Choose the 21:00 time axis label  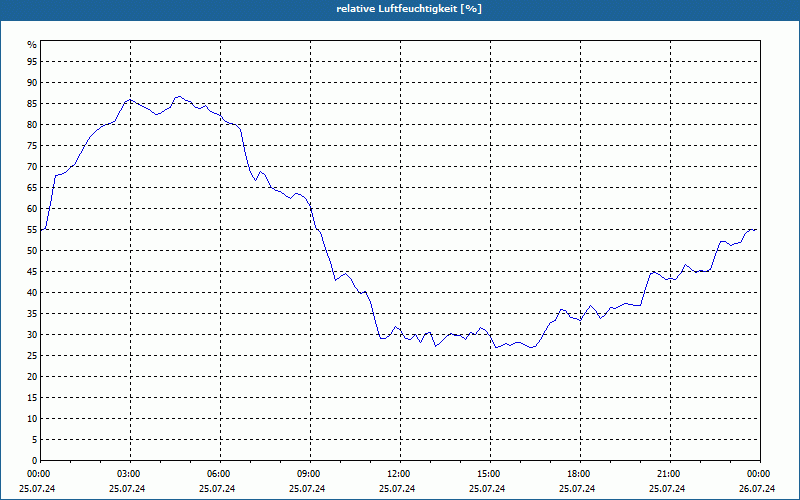(x=670, y=474)
